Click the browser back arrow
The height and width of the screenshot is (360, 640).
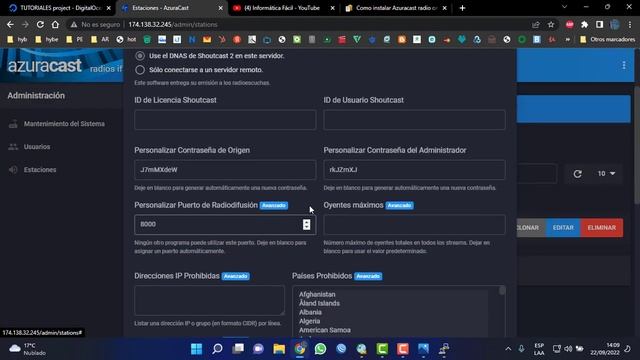(10, 24)
